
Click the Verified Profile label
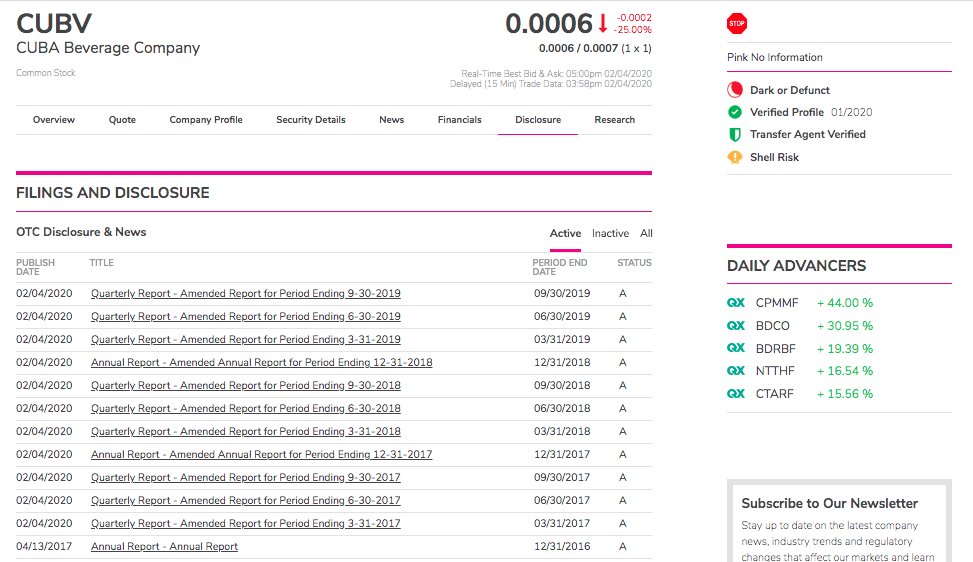click(787, 112)
